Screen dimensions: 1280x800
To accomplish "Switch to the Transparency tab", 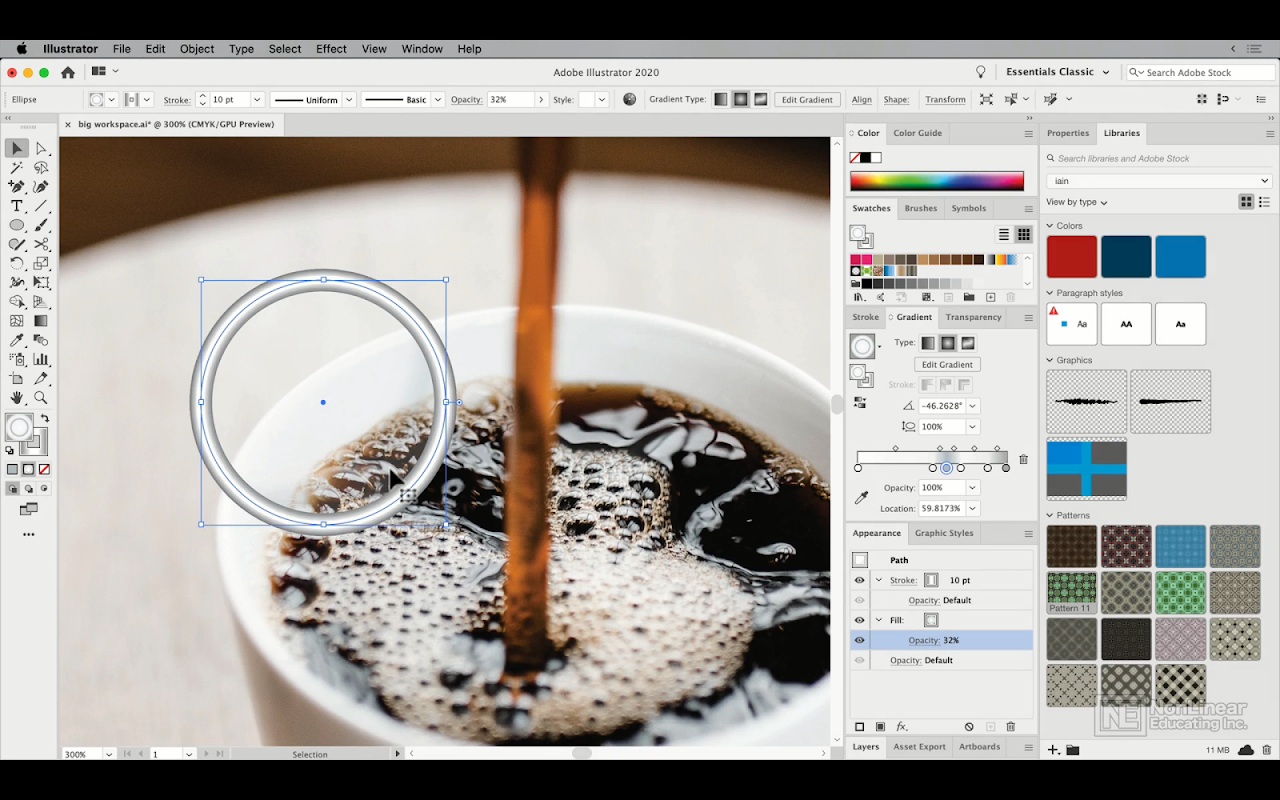I will click(x=973, y=317).
